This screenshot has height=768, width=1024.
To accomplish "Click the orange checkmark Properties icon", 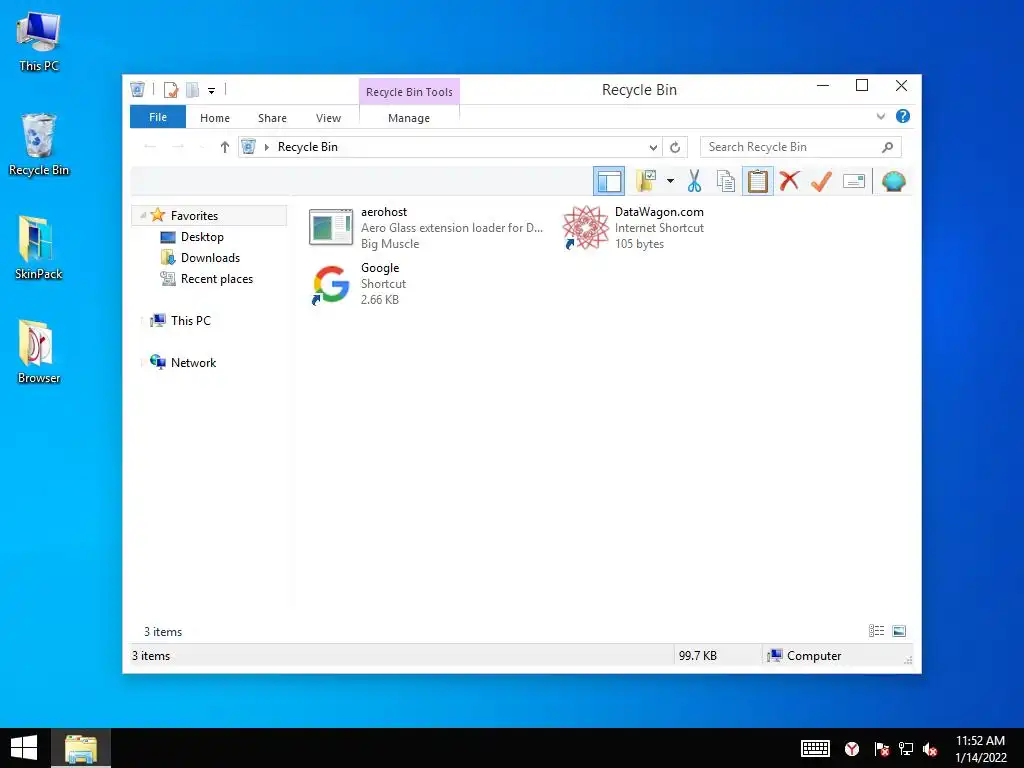I will coord(822,181).
